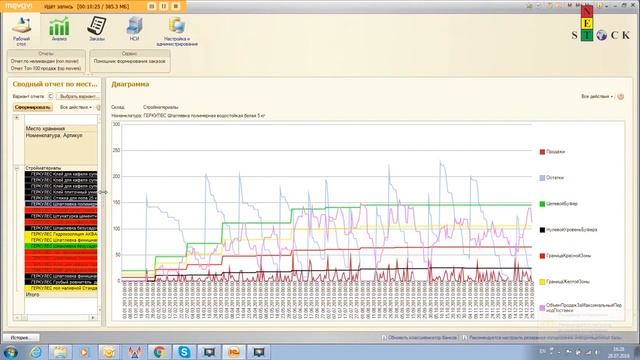
Task: Select yellow ГЕРКУЛЕС Гидроизоляция АКВА row
Action: click(x=60, y=234)
